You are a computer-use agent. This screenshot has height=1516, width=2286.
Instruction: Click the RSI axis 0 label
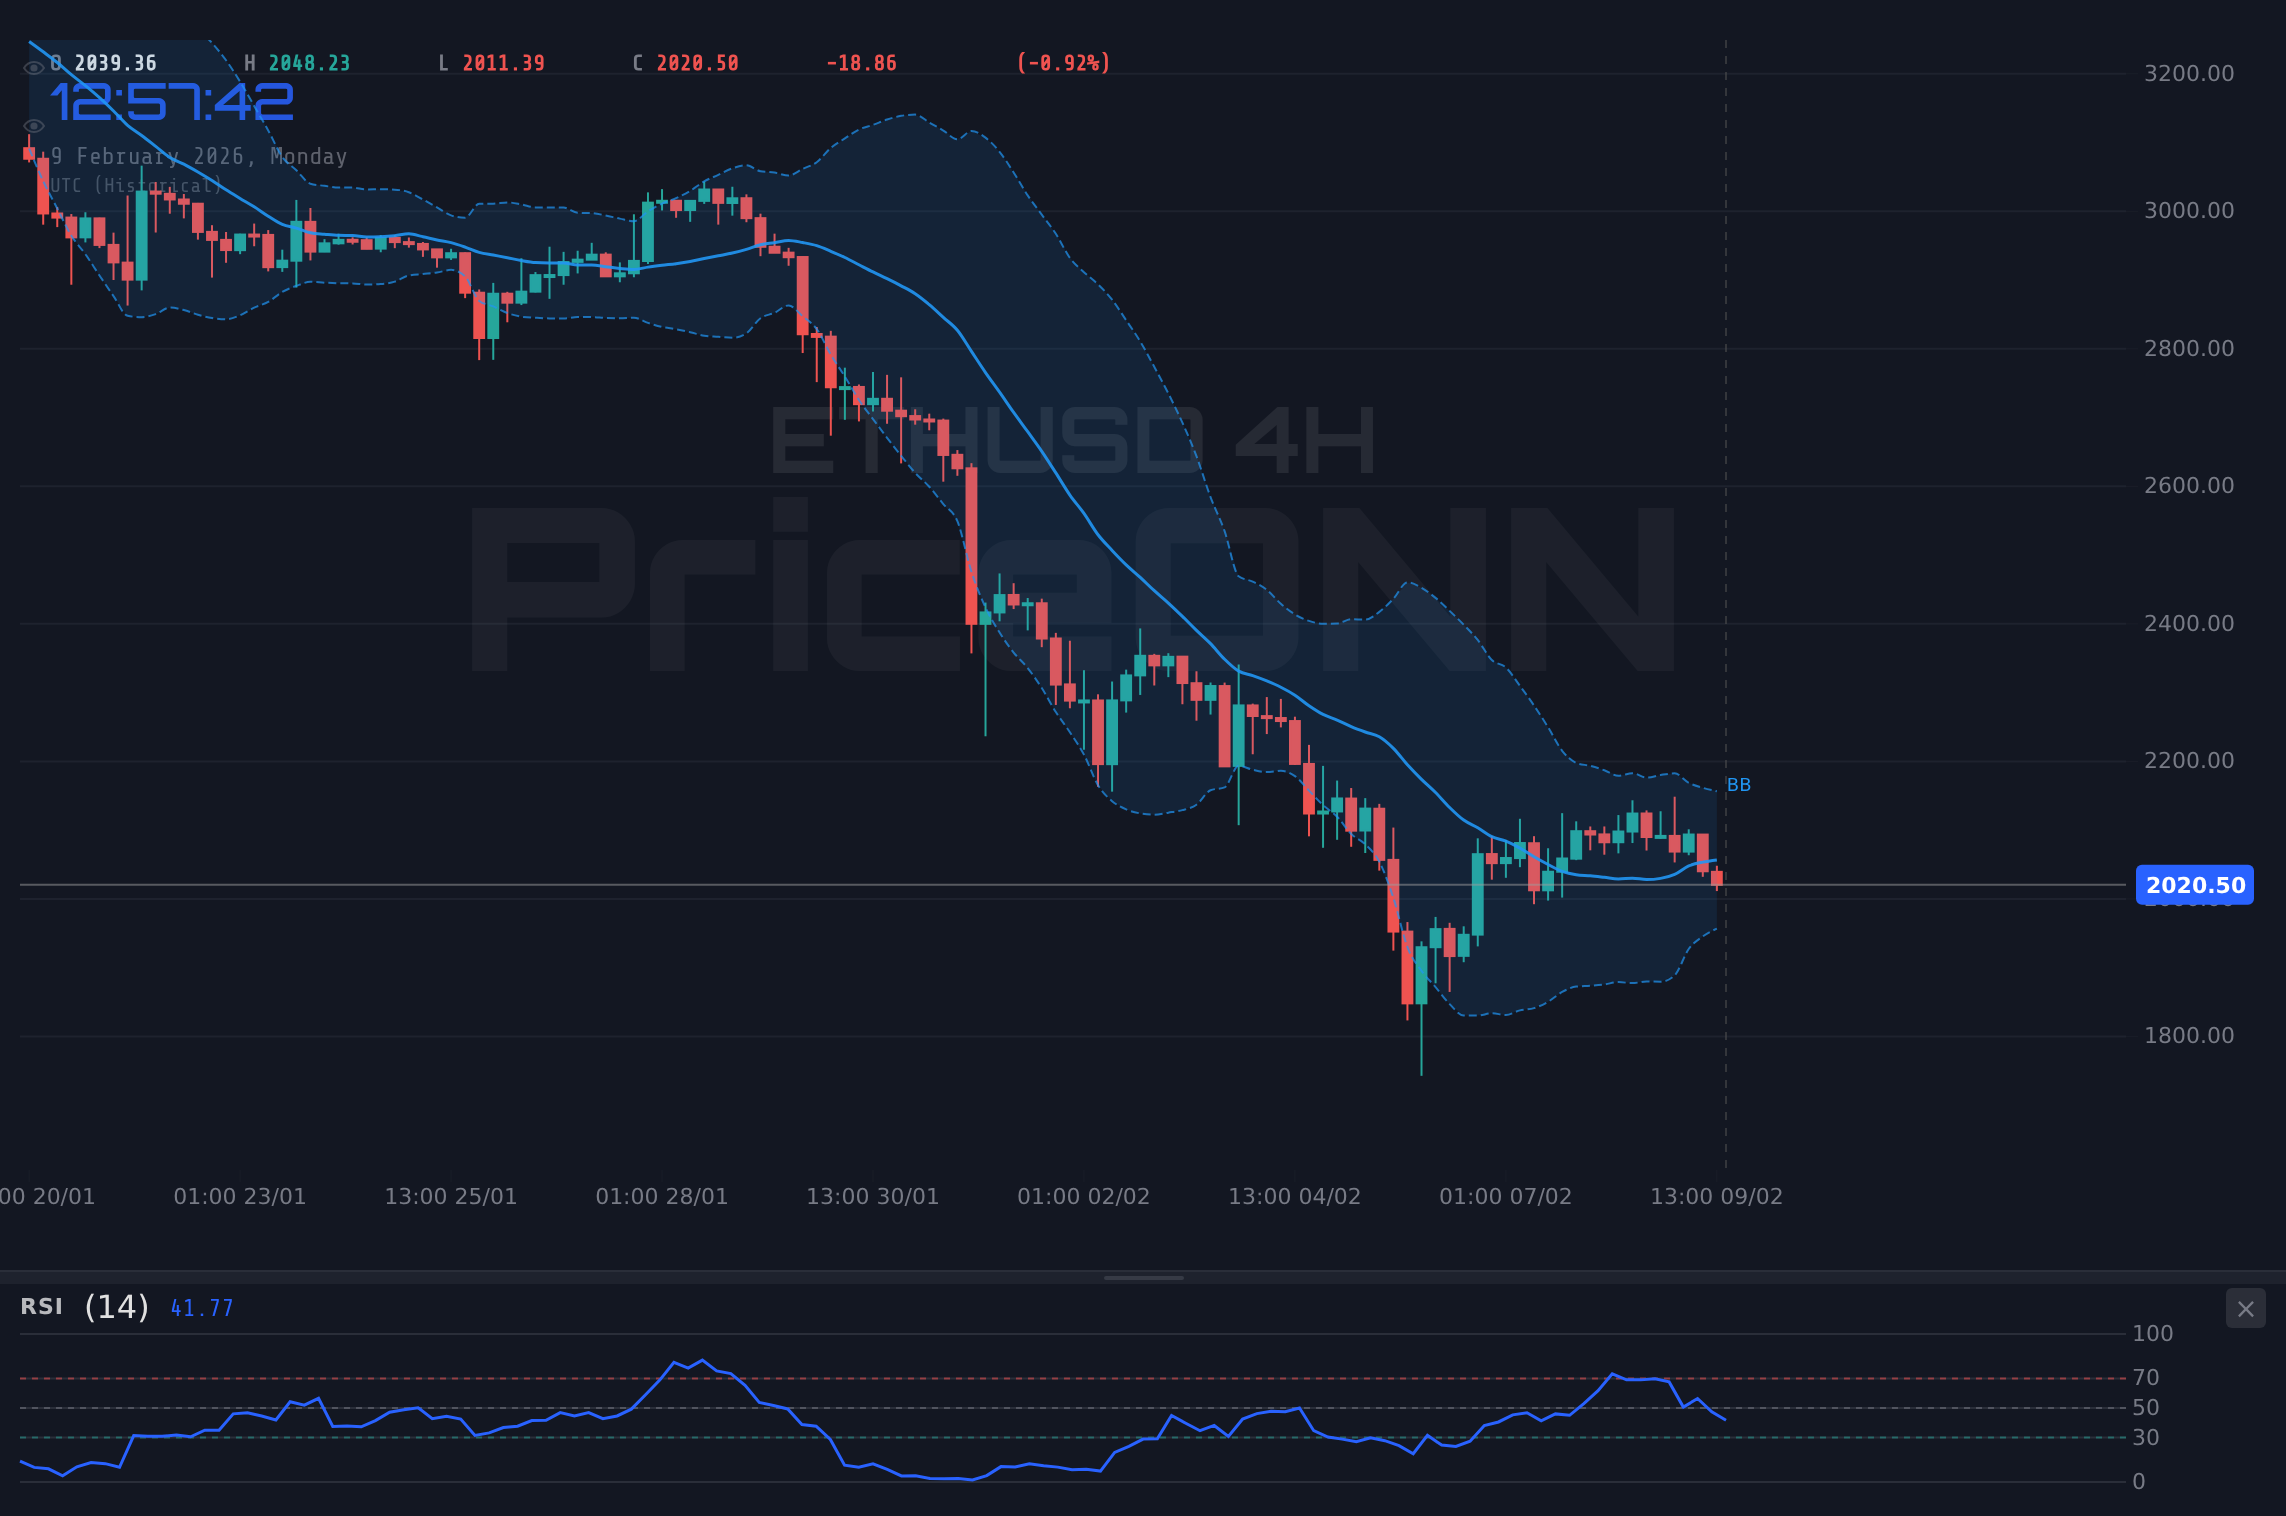click(x=2139, y=1482)
